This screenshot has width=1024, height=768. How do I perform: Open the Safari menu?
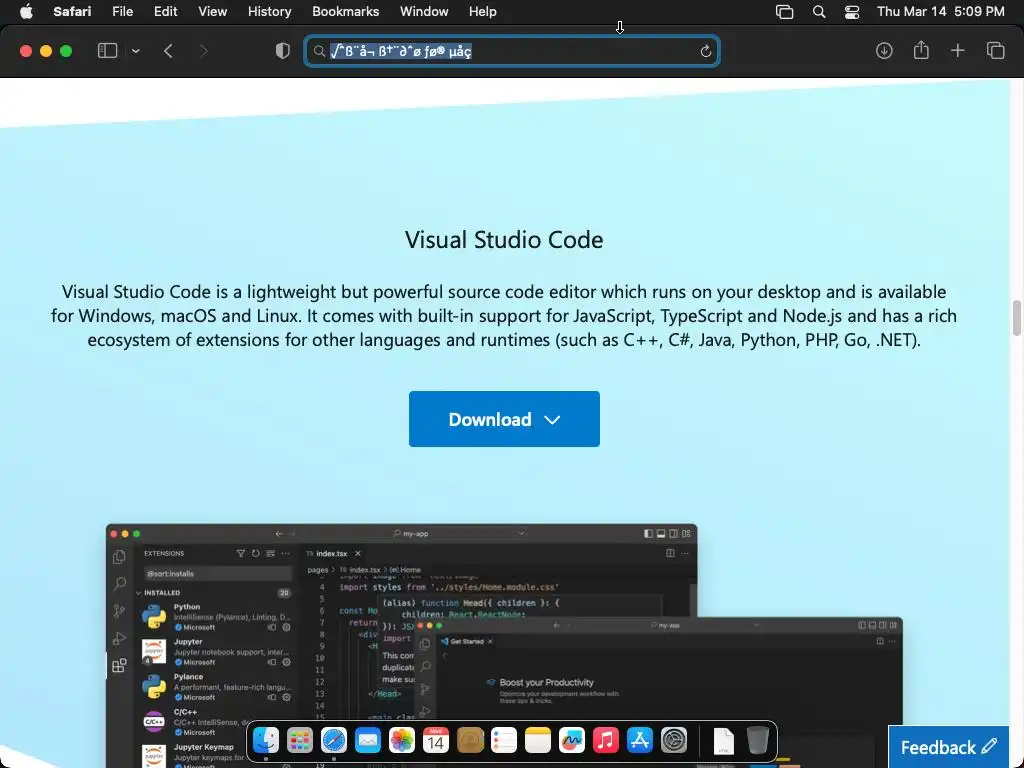(72, 12)
